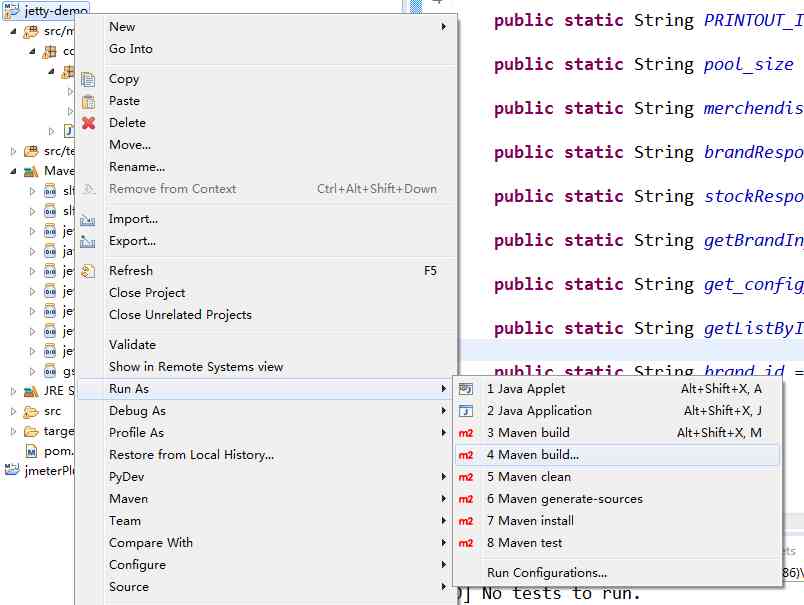Viewport: 804px width, 605px height.
Task: Click the red Delete X icon
Action: (x=88, y=123)
